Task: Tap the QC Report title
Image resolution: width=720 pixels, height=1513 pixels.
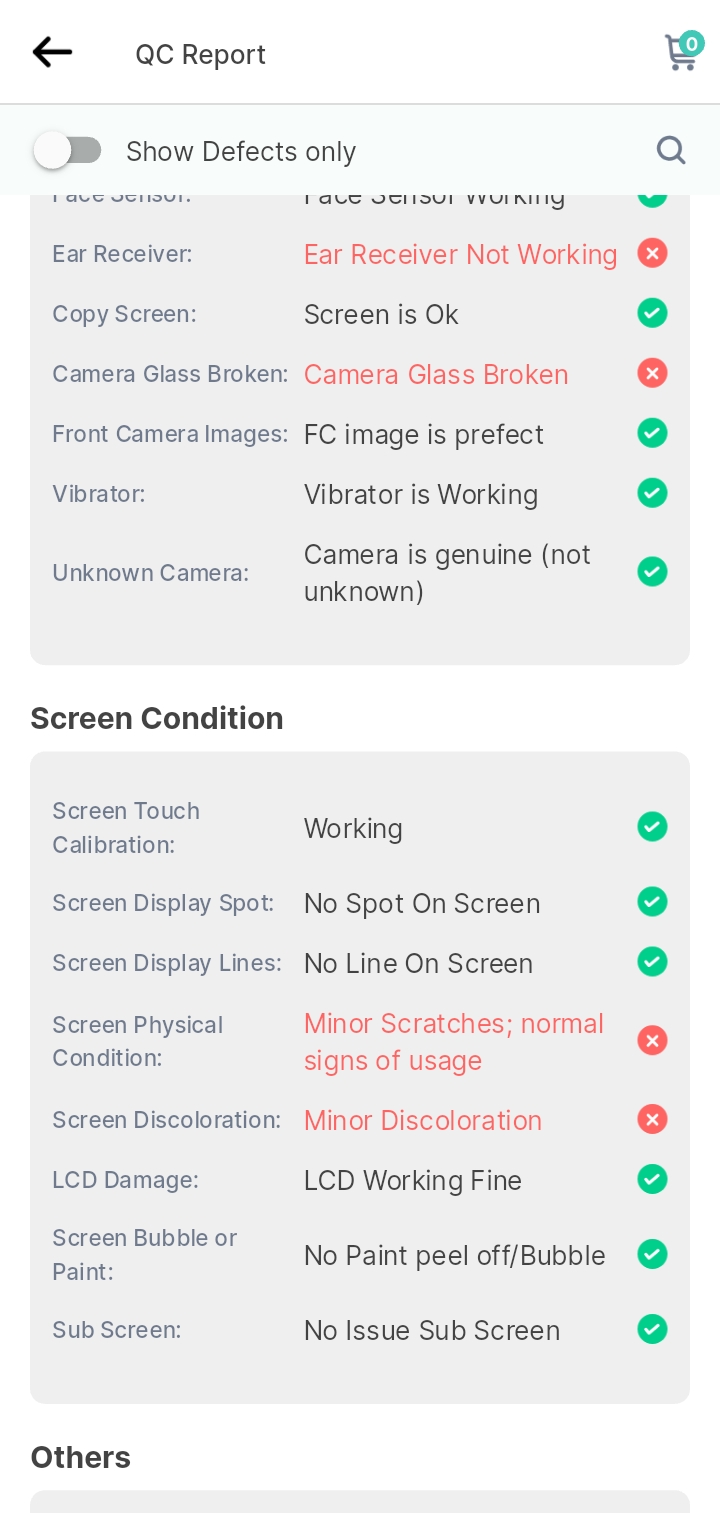Action: pyautogui.click(x=201, y=54)
